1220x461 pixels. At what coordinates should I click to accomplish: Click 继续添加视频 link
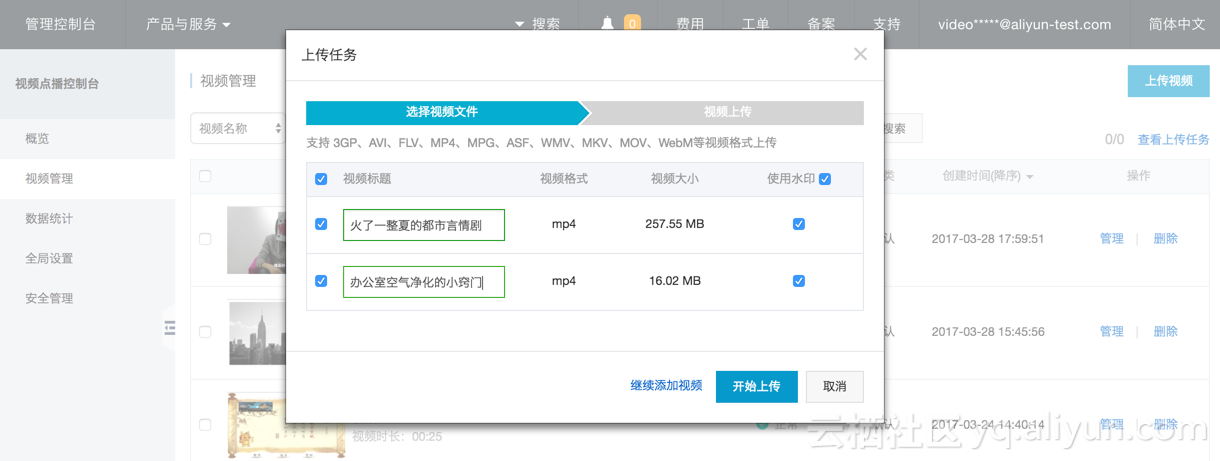click(666, 386)
